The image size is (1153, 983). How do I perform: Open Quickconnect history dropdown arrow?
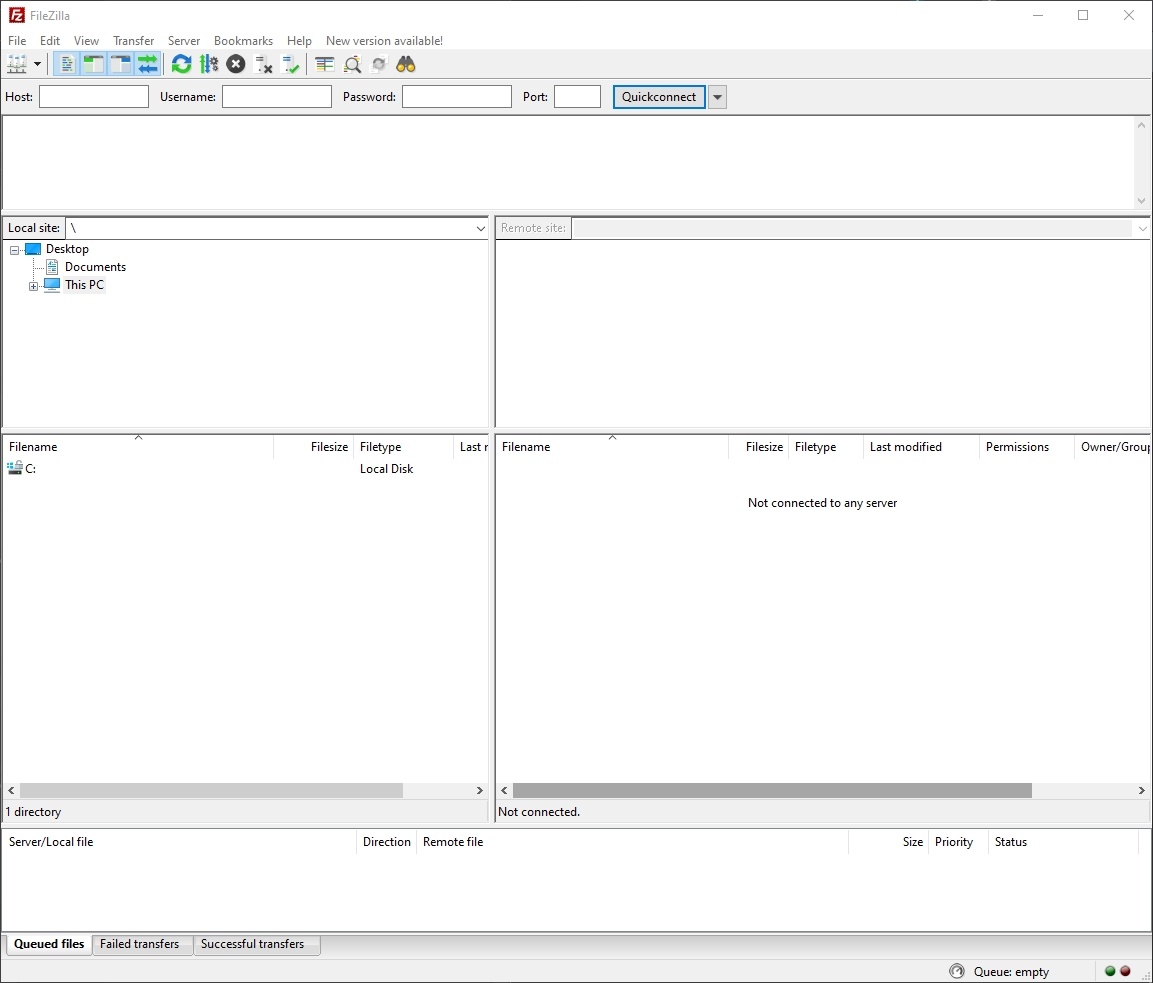[717, 97]
